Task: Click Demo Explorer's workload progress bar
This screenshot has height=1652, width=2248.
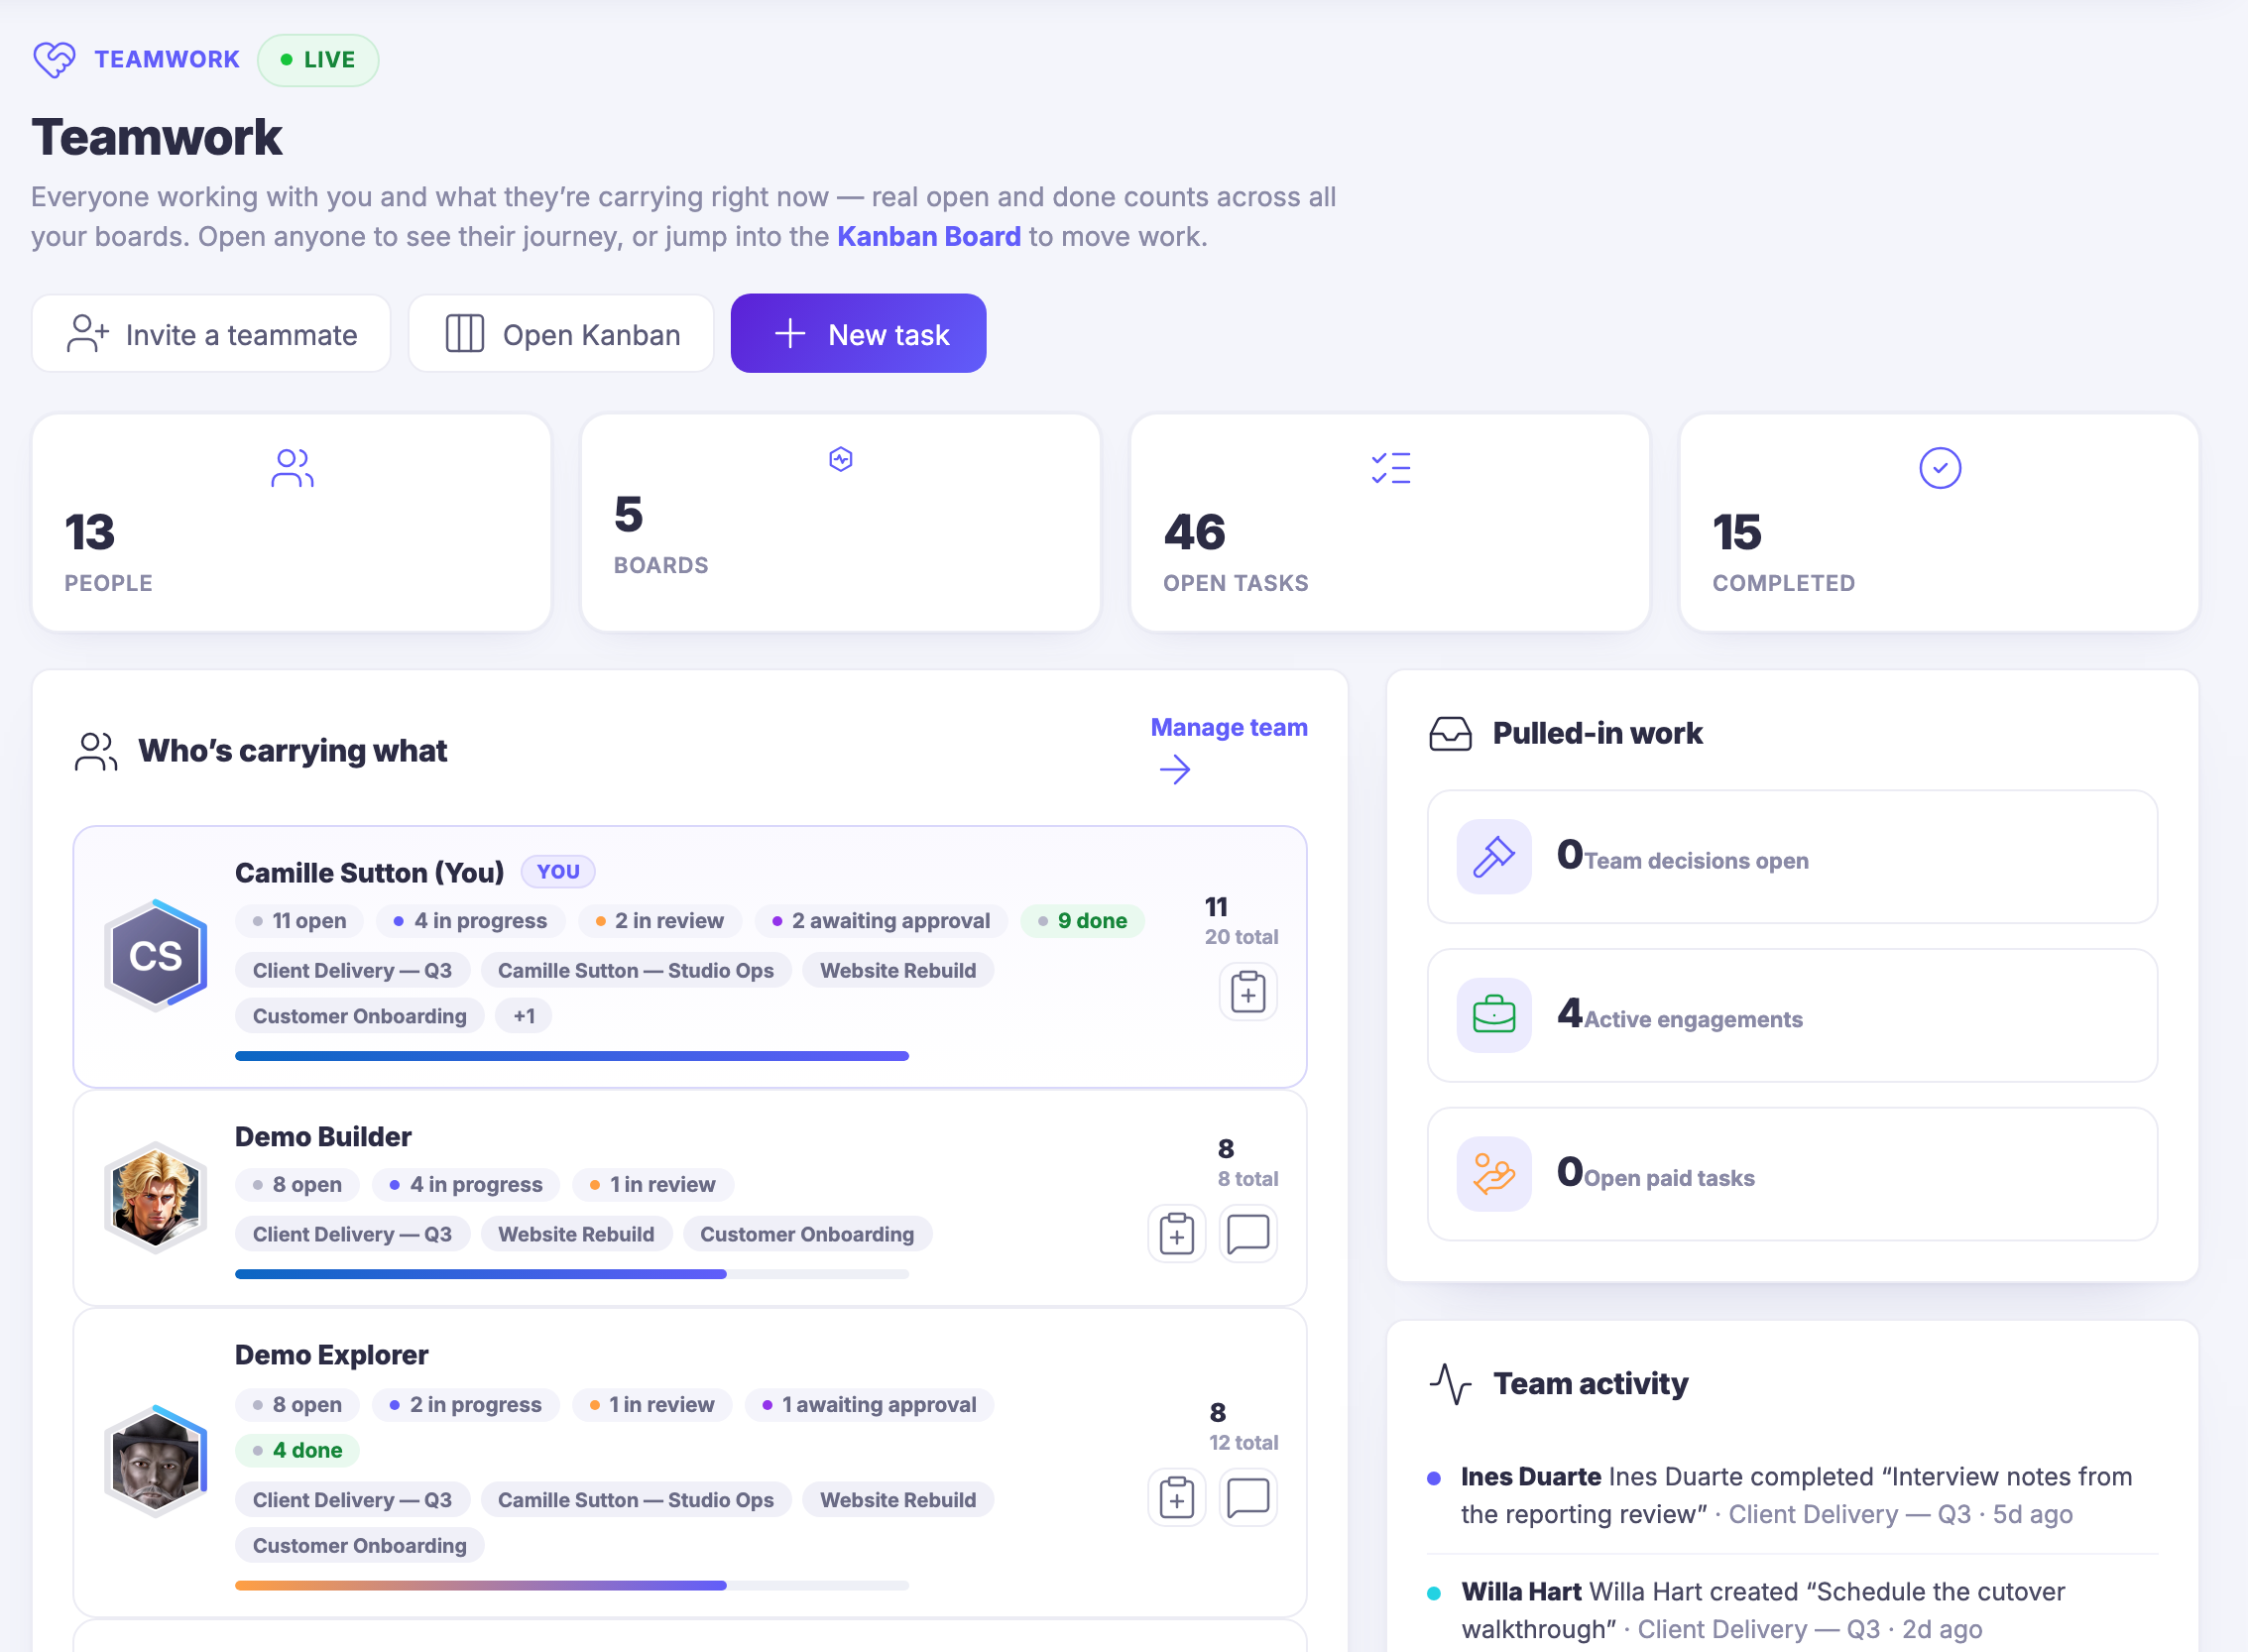Action: click(x=571, y=1586)
